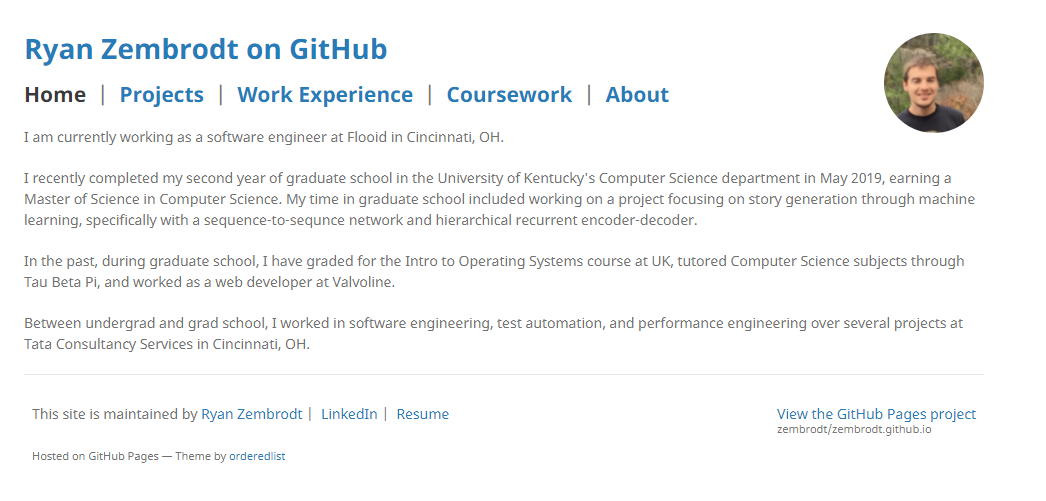
Task: Open the LinkedIn link
Action: point(349,414)
